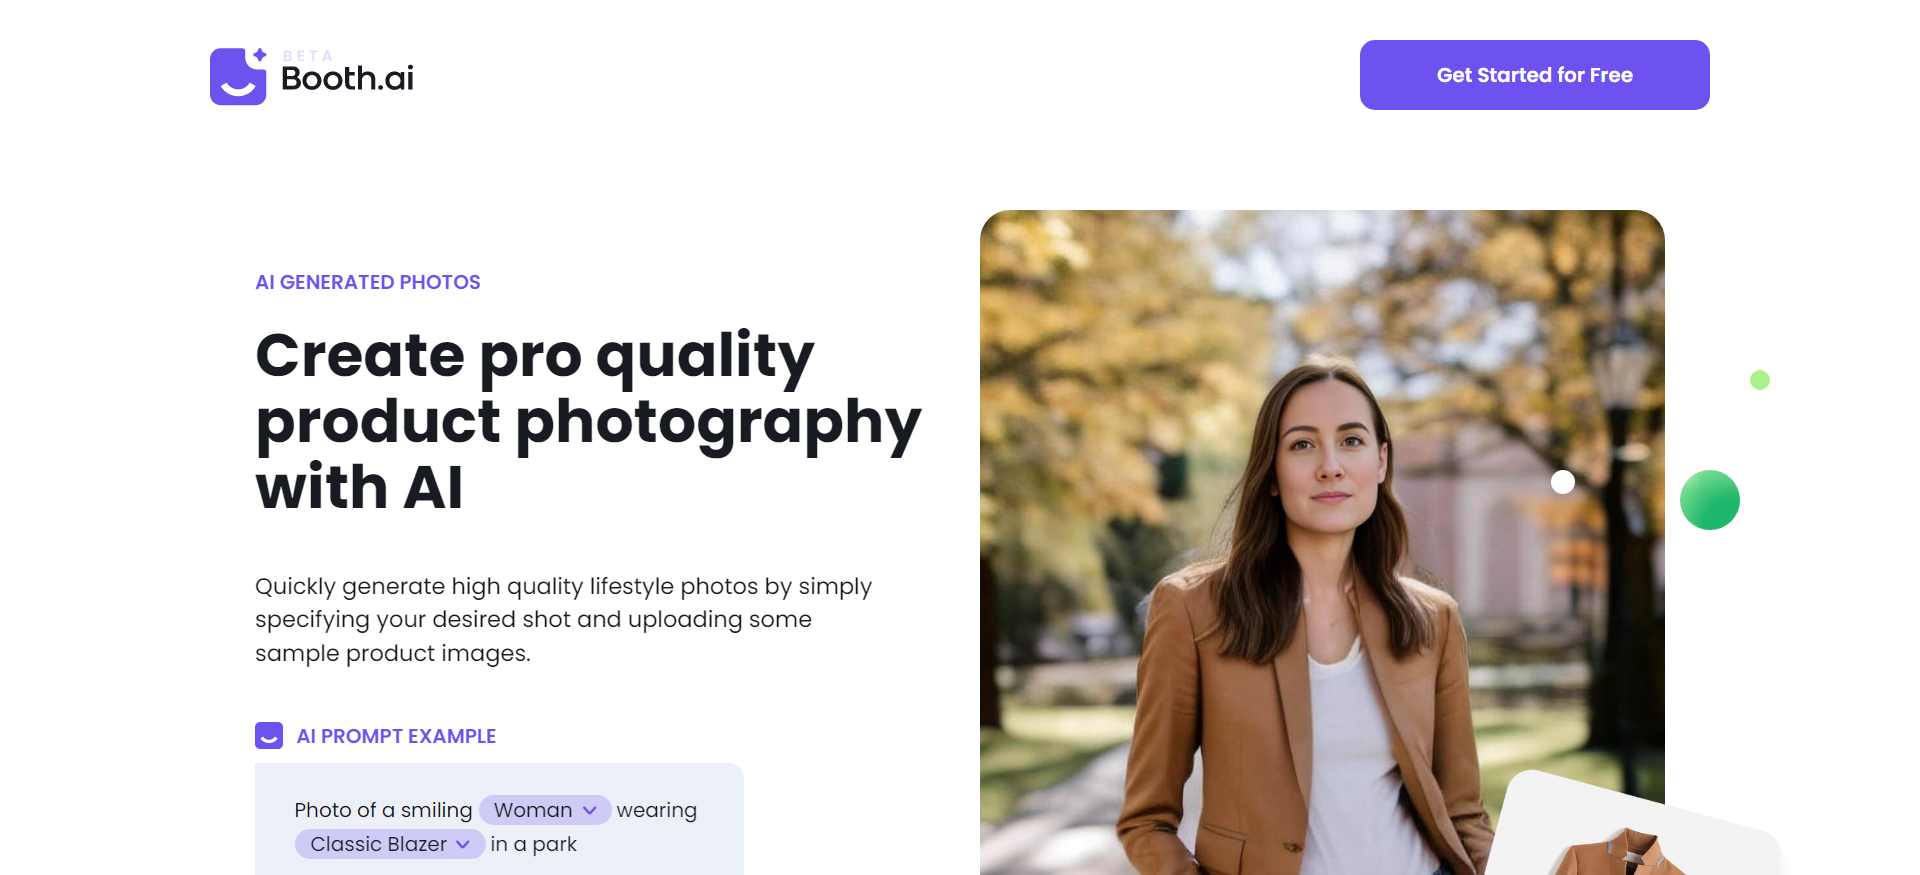Click the large green sphere decoration
This screenshot has width=1920, height=875.
click(1710, 500)
